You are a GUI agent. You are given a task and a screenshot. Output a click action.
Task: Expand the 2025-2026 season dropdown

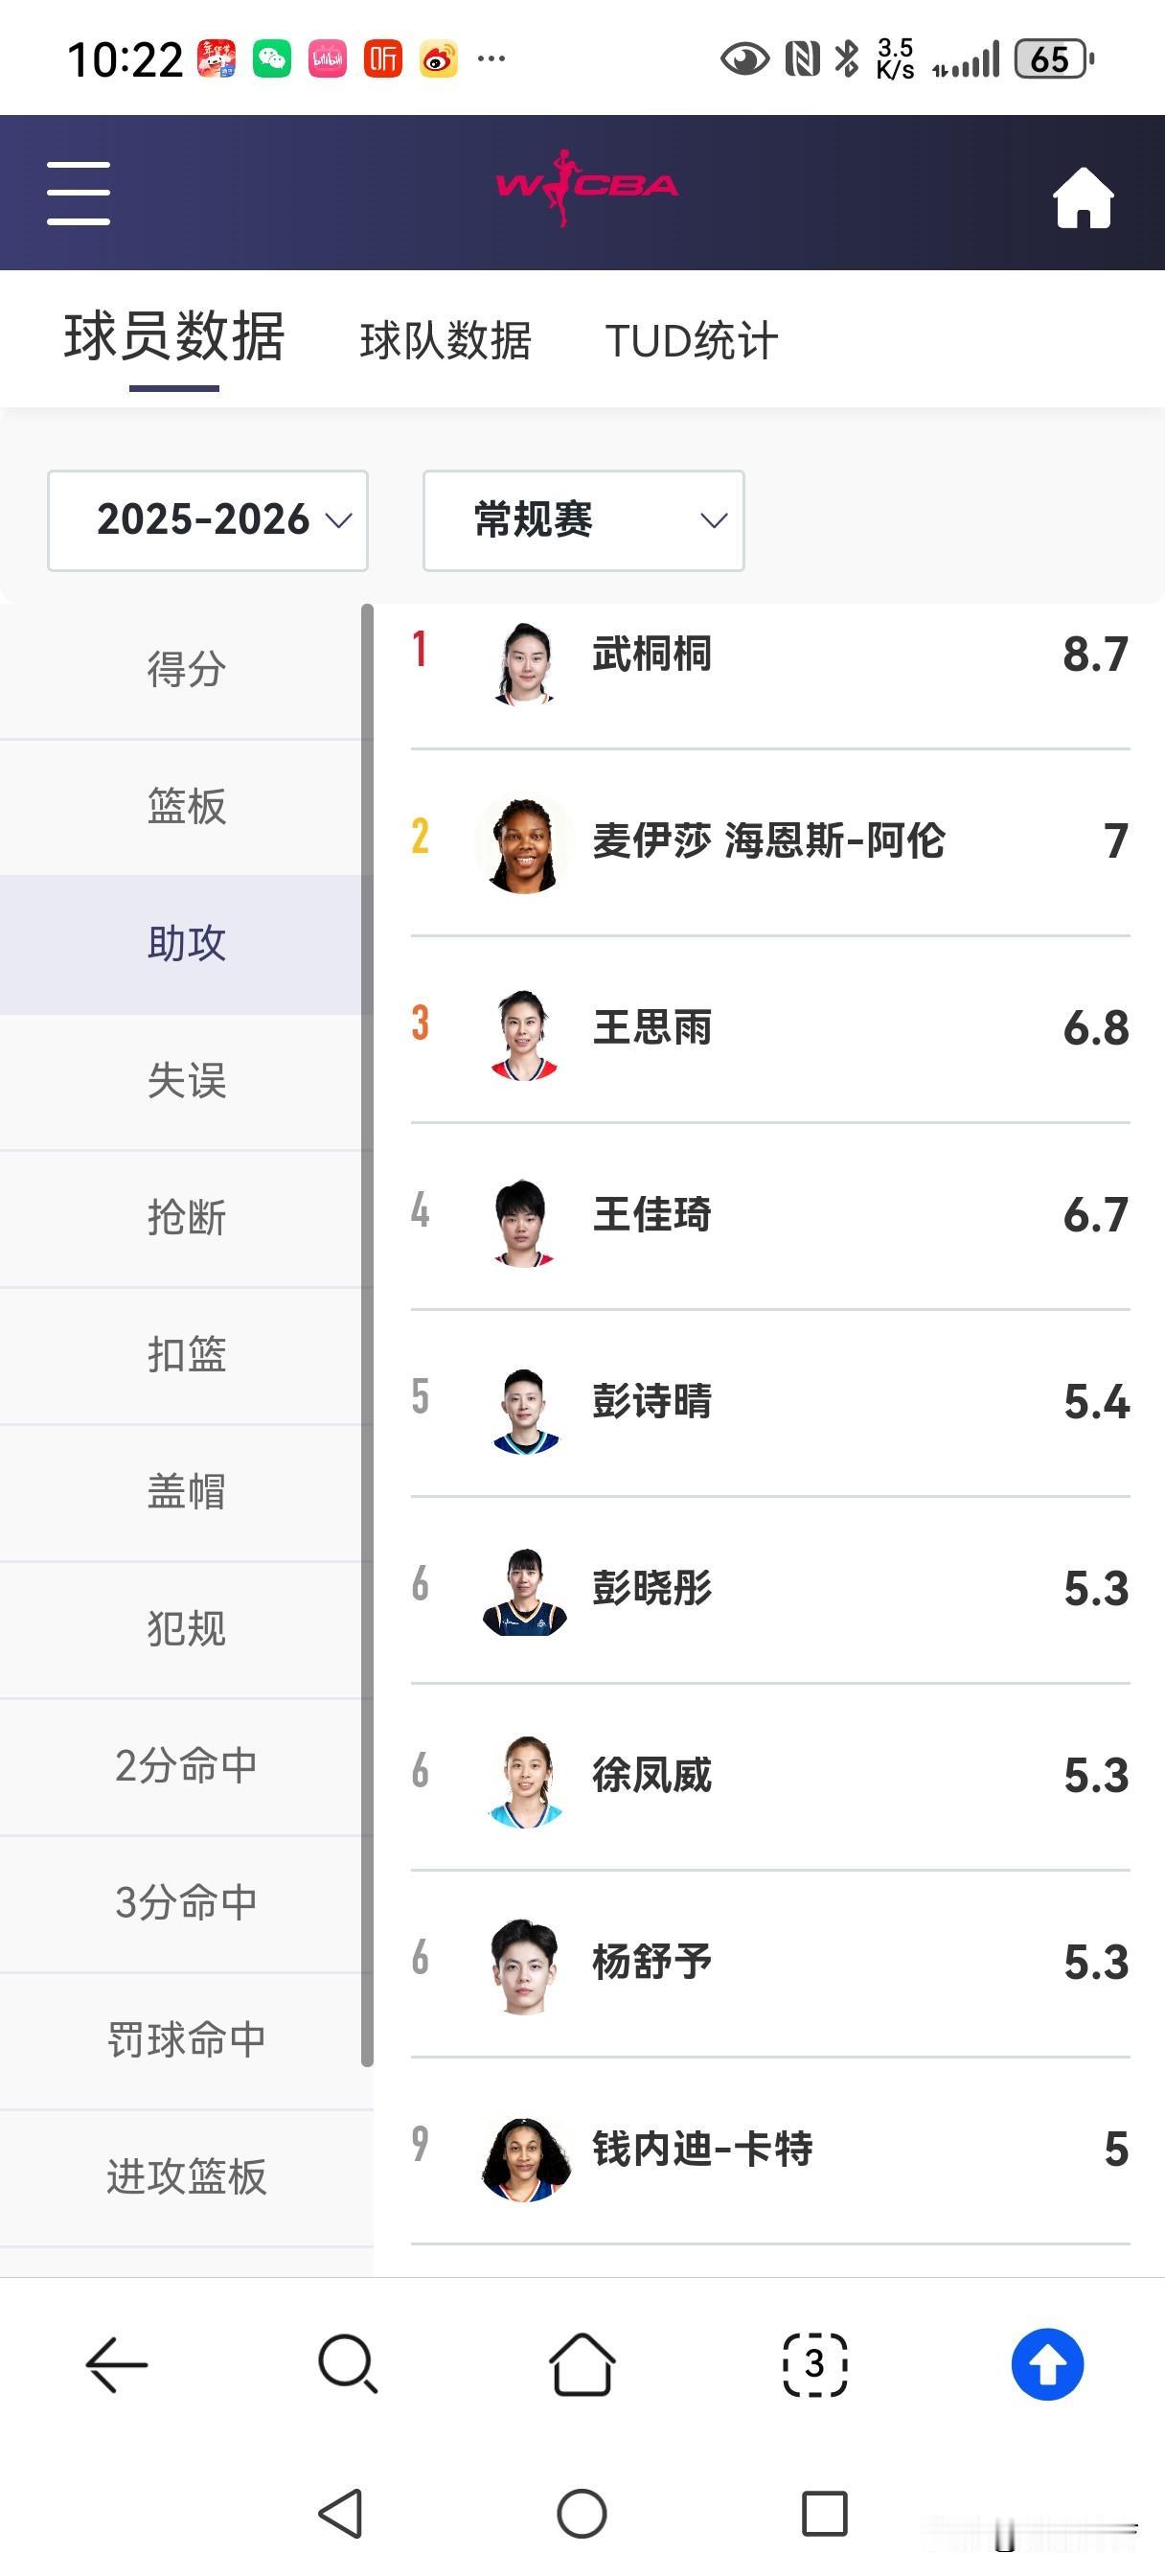tap(207, 520)
